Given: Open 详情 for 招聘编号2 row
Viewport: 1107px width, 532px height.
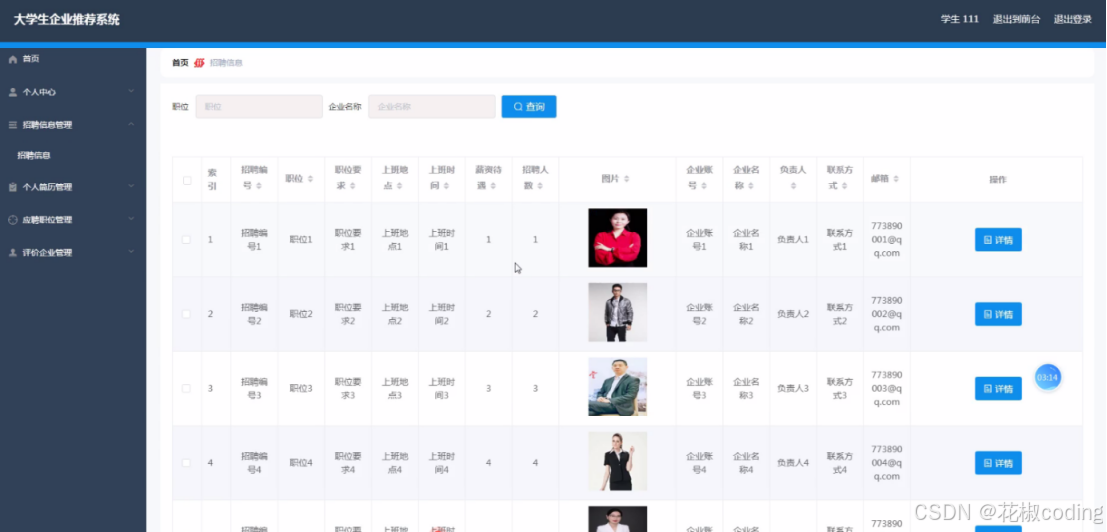Looking at the screenshot, I should coord(998,314).
